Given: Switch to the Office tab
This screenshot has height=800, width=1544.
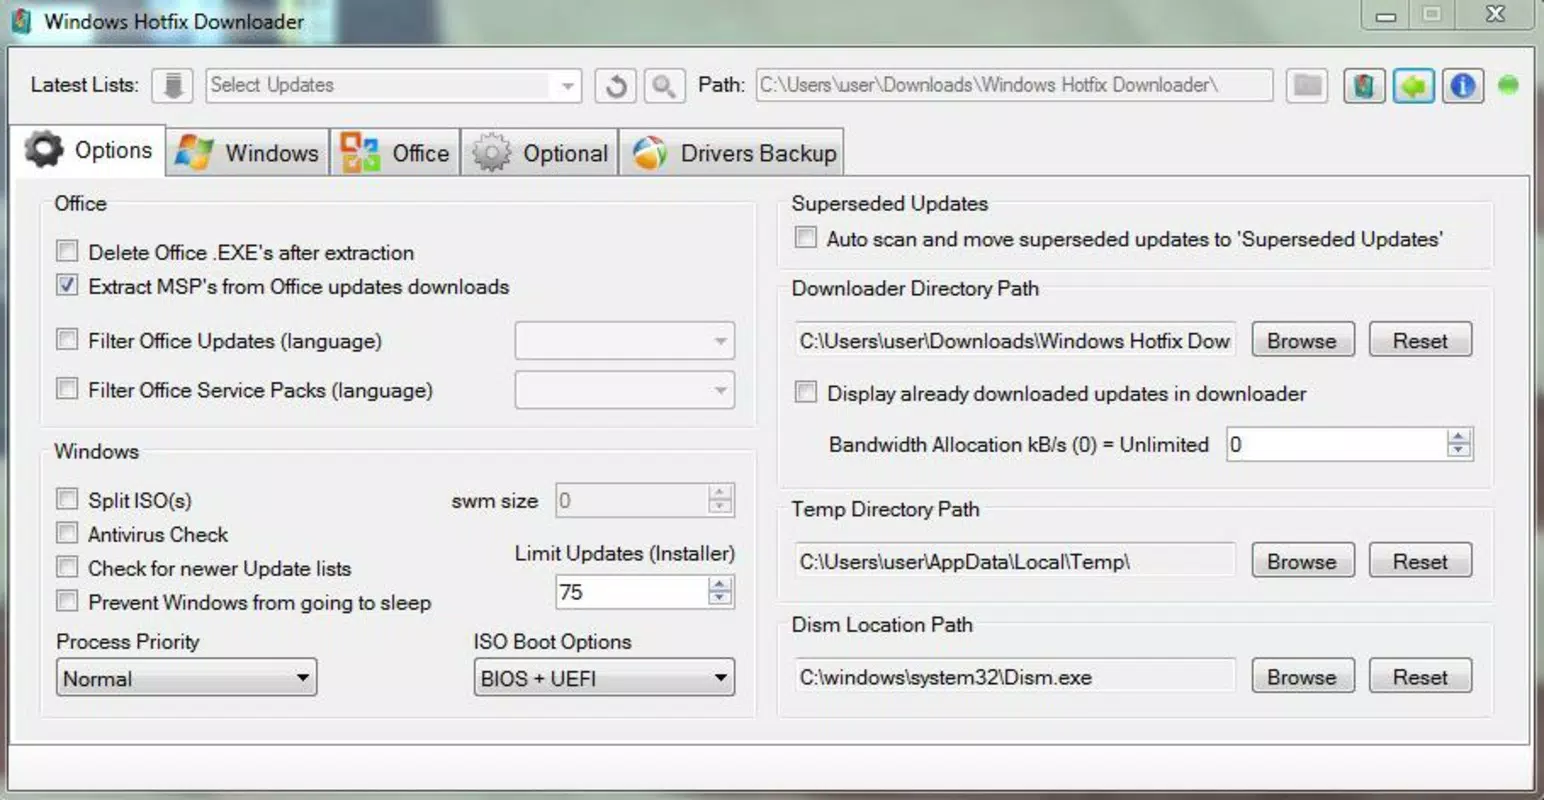Looking at the screenshot, I should pos(396,153).
